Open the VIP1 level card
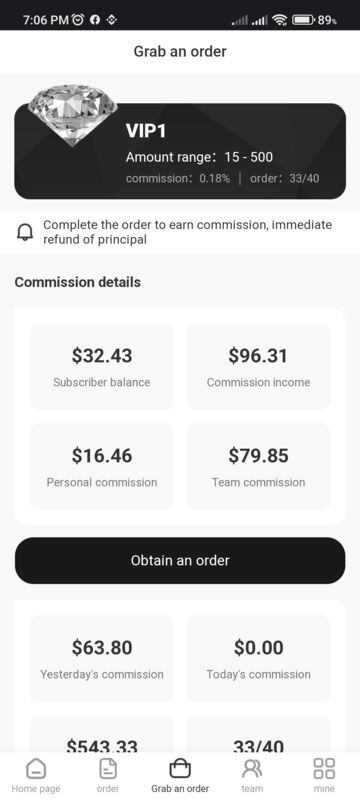The width and height of the screenshot is (360, 800). click(x=180, y=151)
